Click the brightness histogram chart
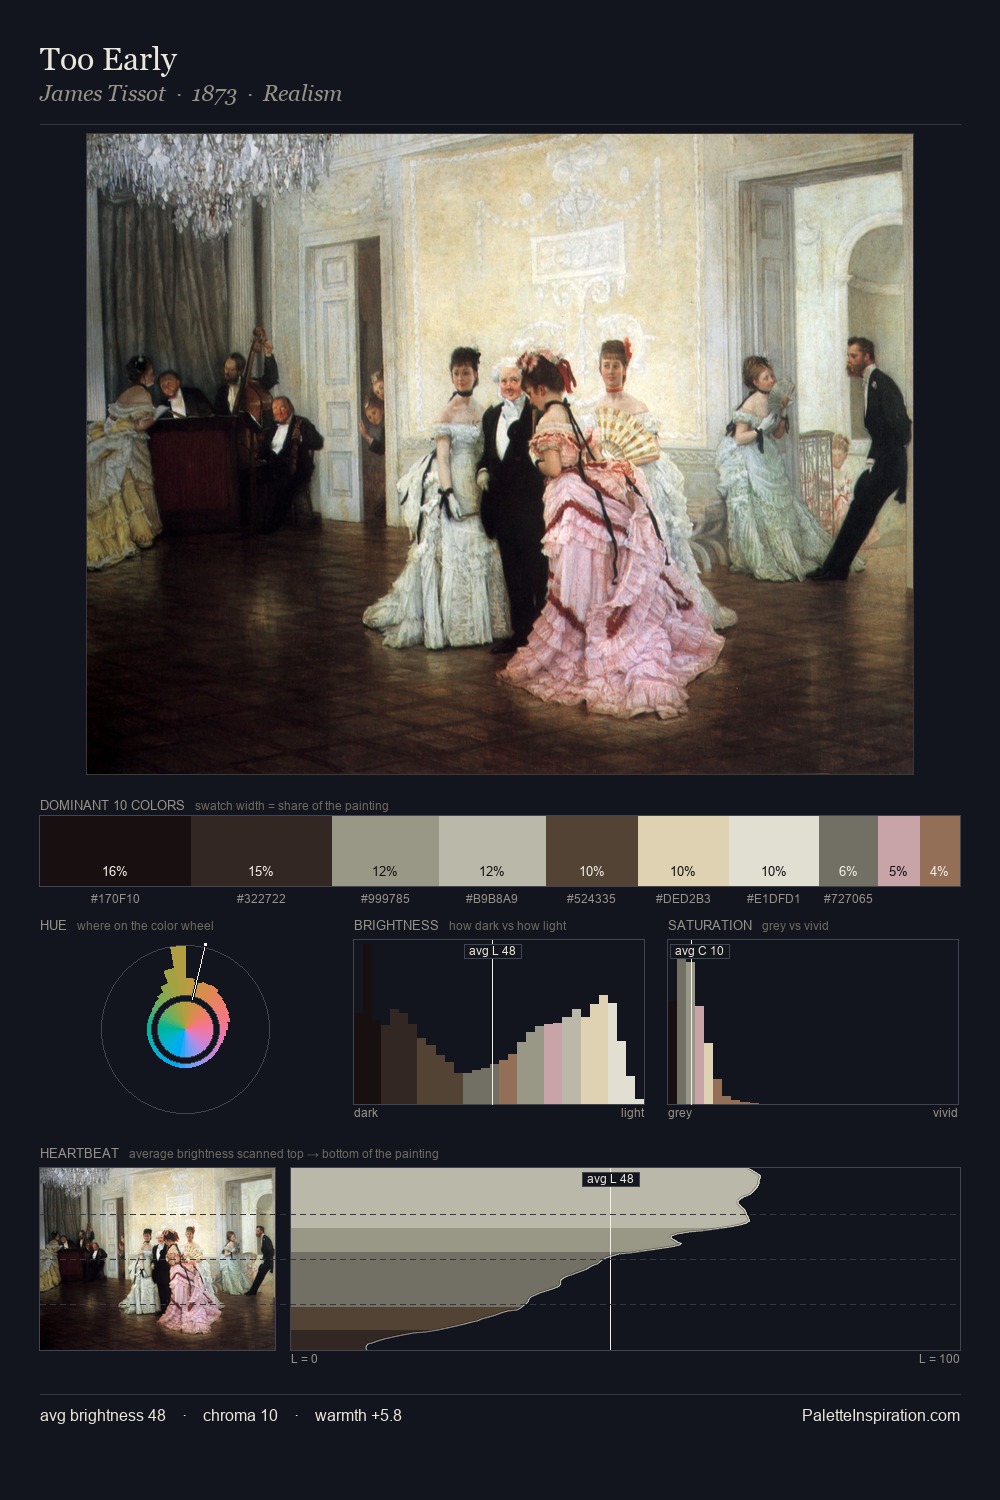 pos(499,1022)
